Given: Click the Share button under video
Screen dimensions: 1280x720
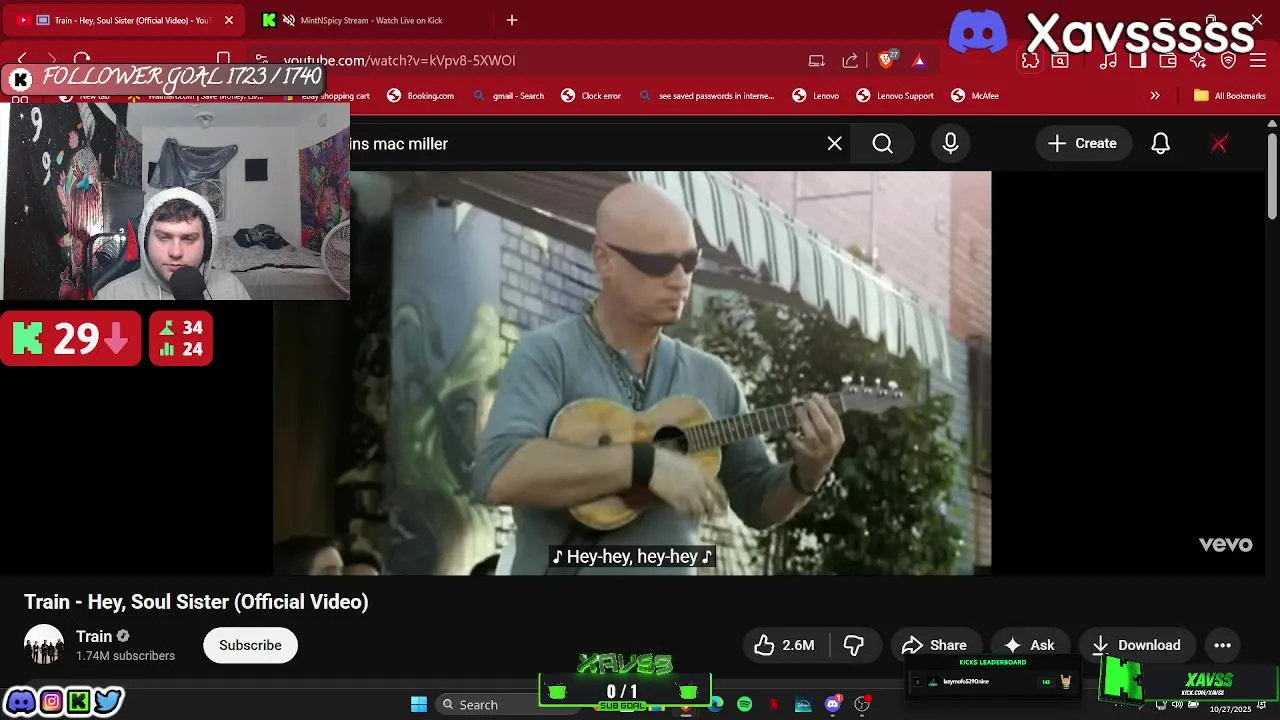Looking at the screenshot, I should point(934,645).
